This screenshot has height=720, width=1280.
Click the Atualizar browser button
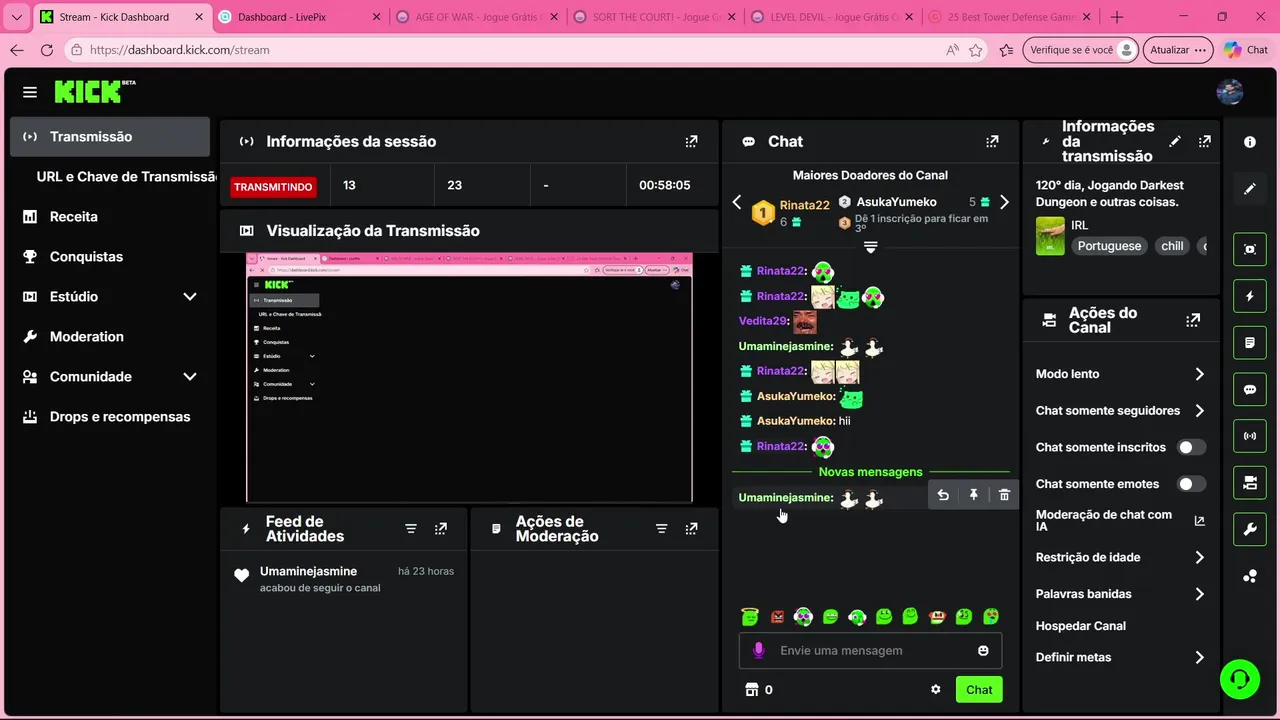coord(1177,50)
